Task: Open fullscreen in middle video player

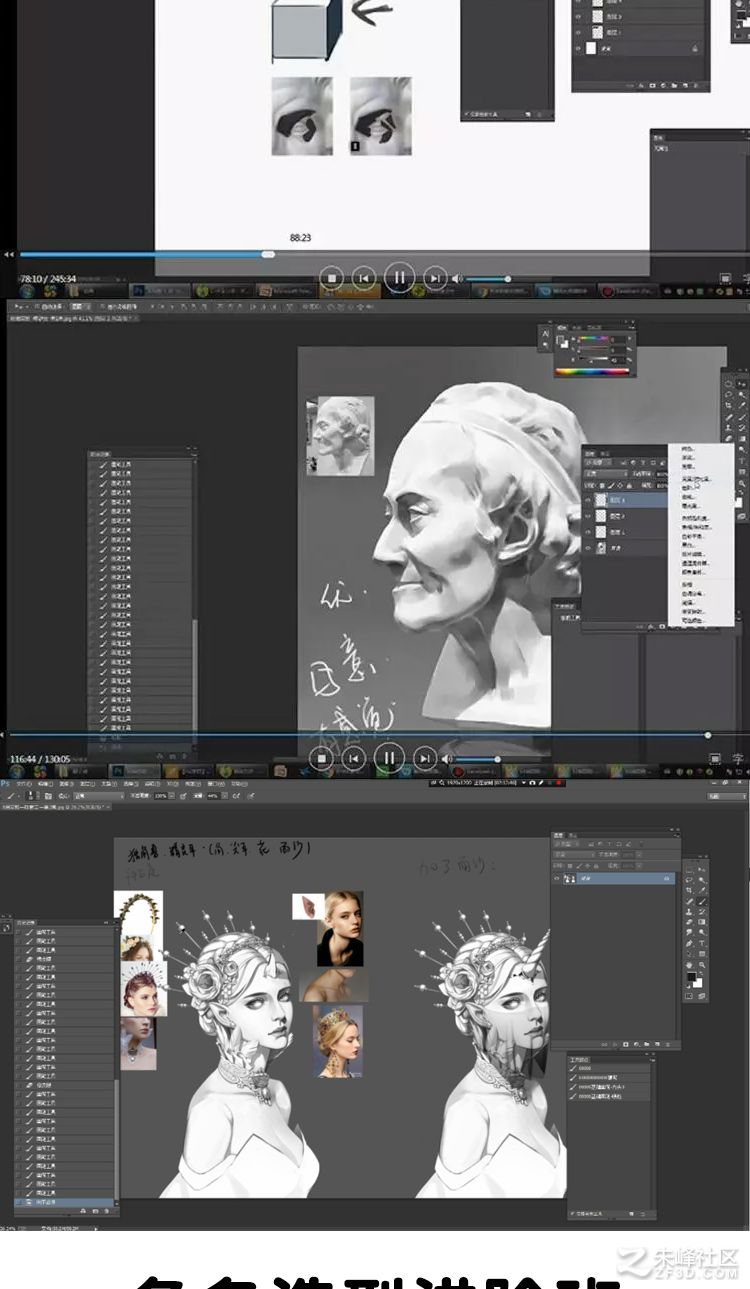Action: pyautogui.click(x=715, y=758)
